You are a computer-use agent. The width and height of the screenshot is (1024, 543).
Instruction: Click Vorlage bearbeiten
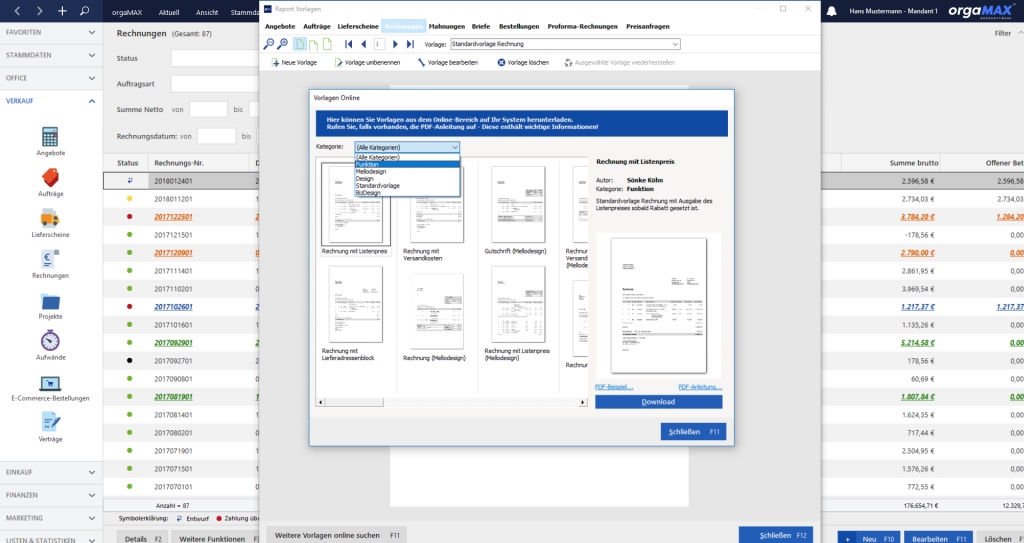447,63
